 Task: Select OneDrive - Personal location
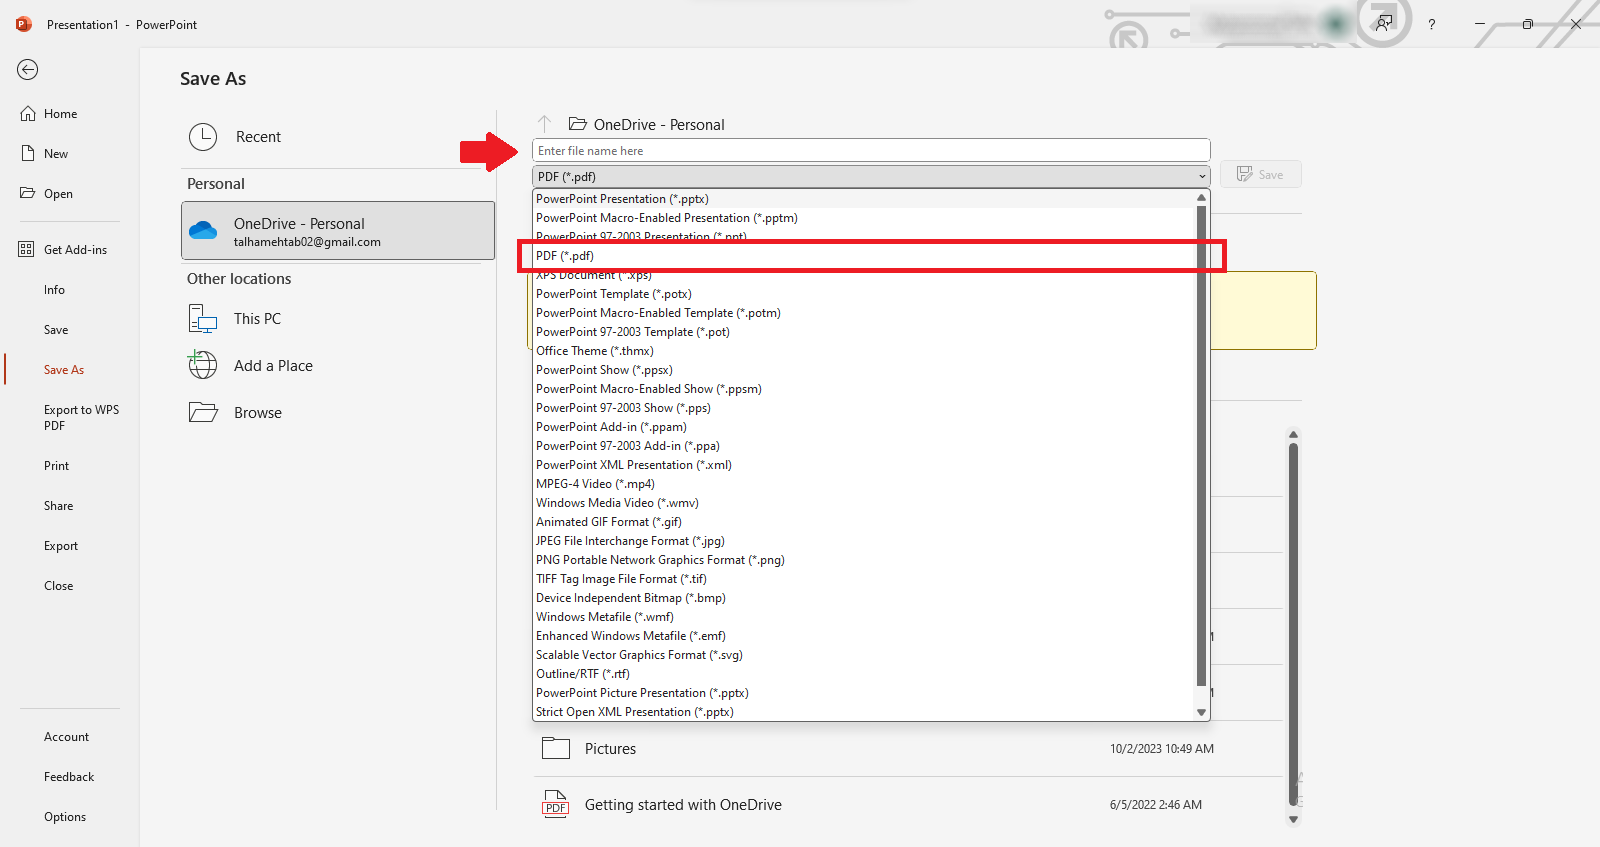(338, 231)
